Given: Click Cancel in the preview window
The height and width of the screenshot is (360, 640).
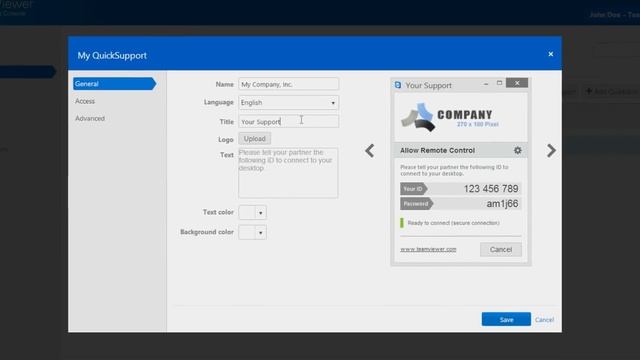Looking at the screenshot, I should 501,249.
